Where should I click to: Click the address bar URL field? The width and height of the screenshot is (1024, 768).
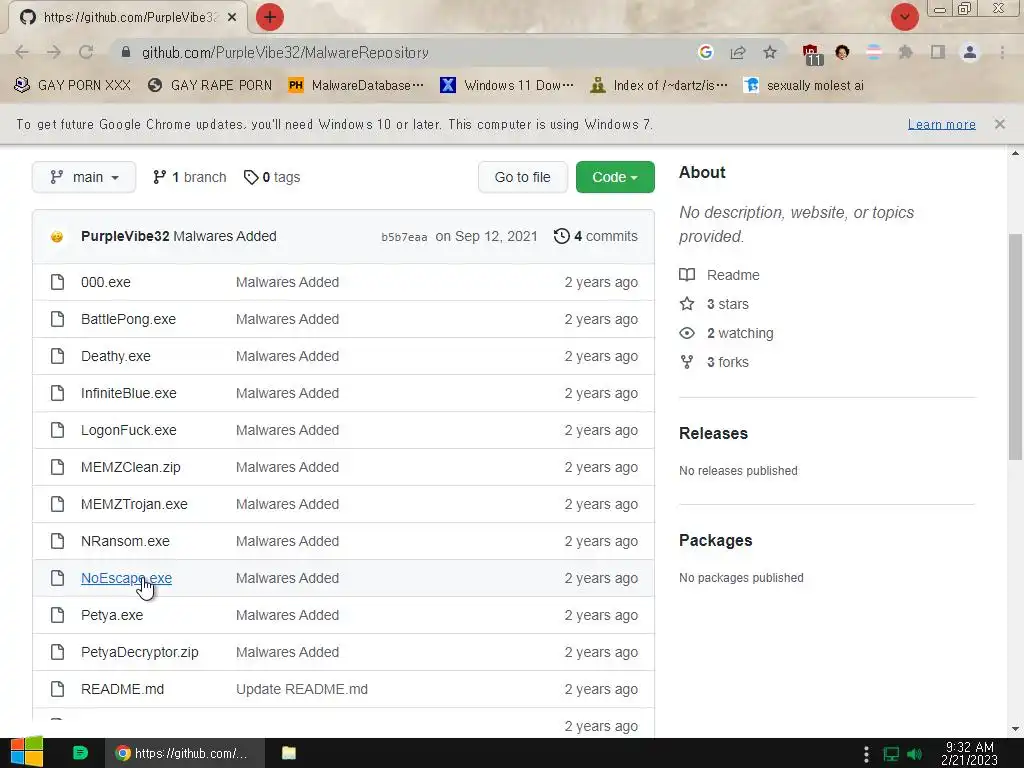[405, 52]
